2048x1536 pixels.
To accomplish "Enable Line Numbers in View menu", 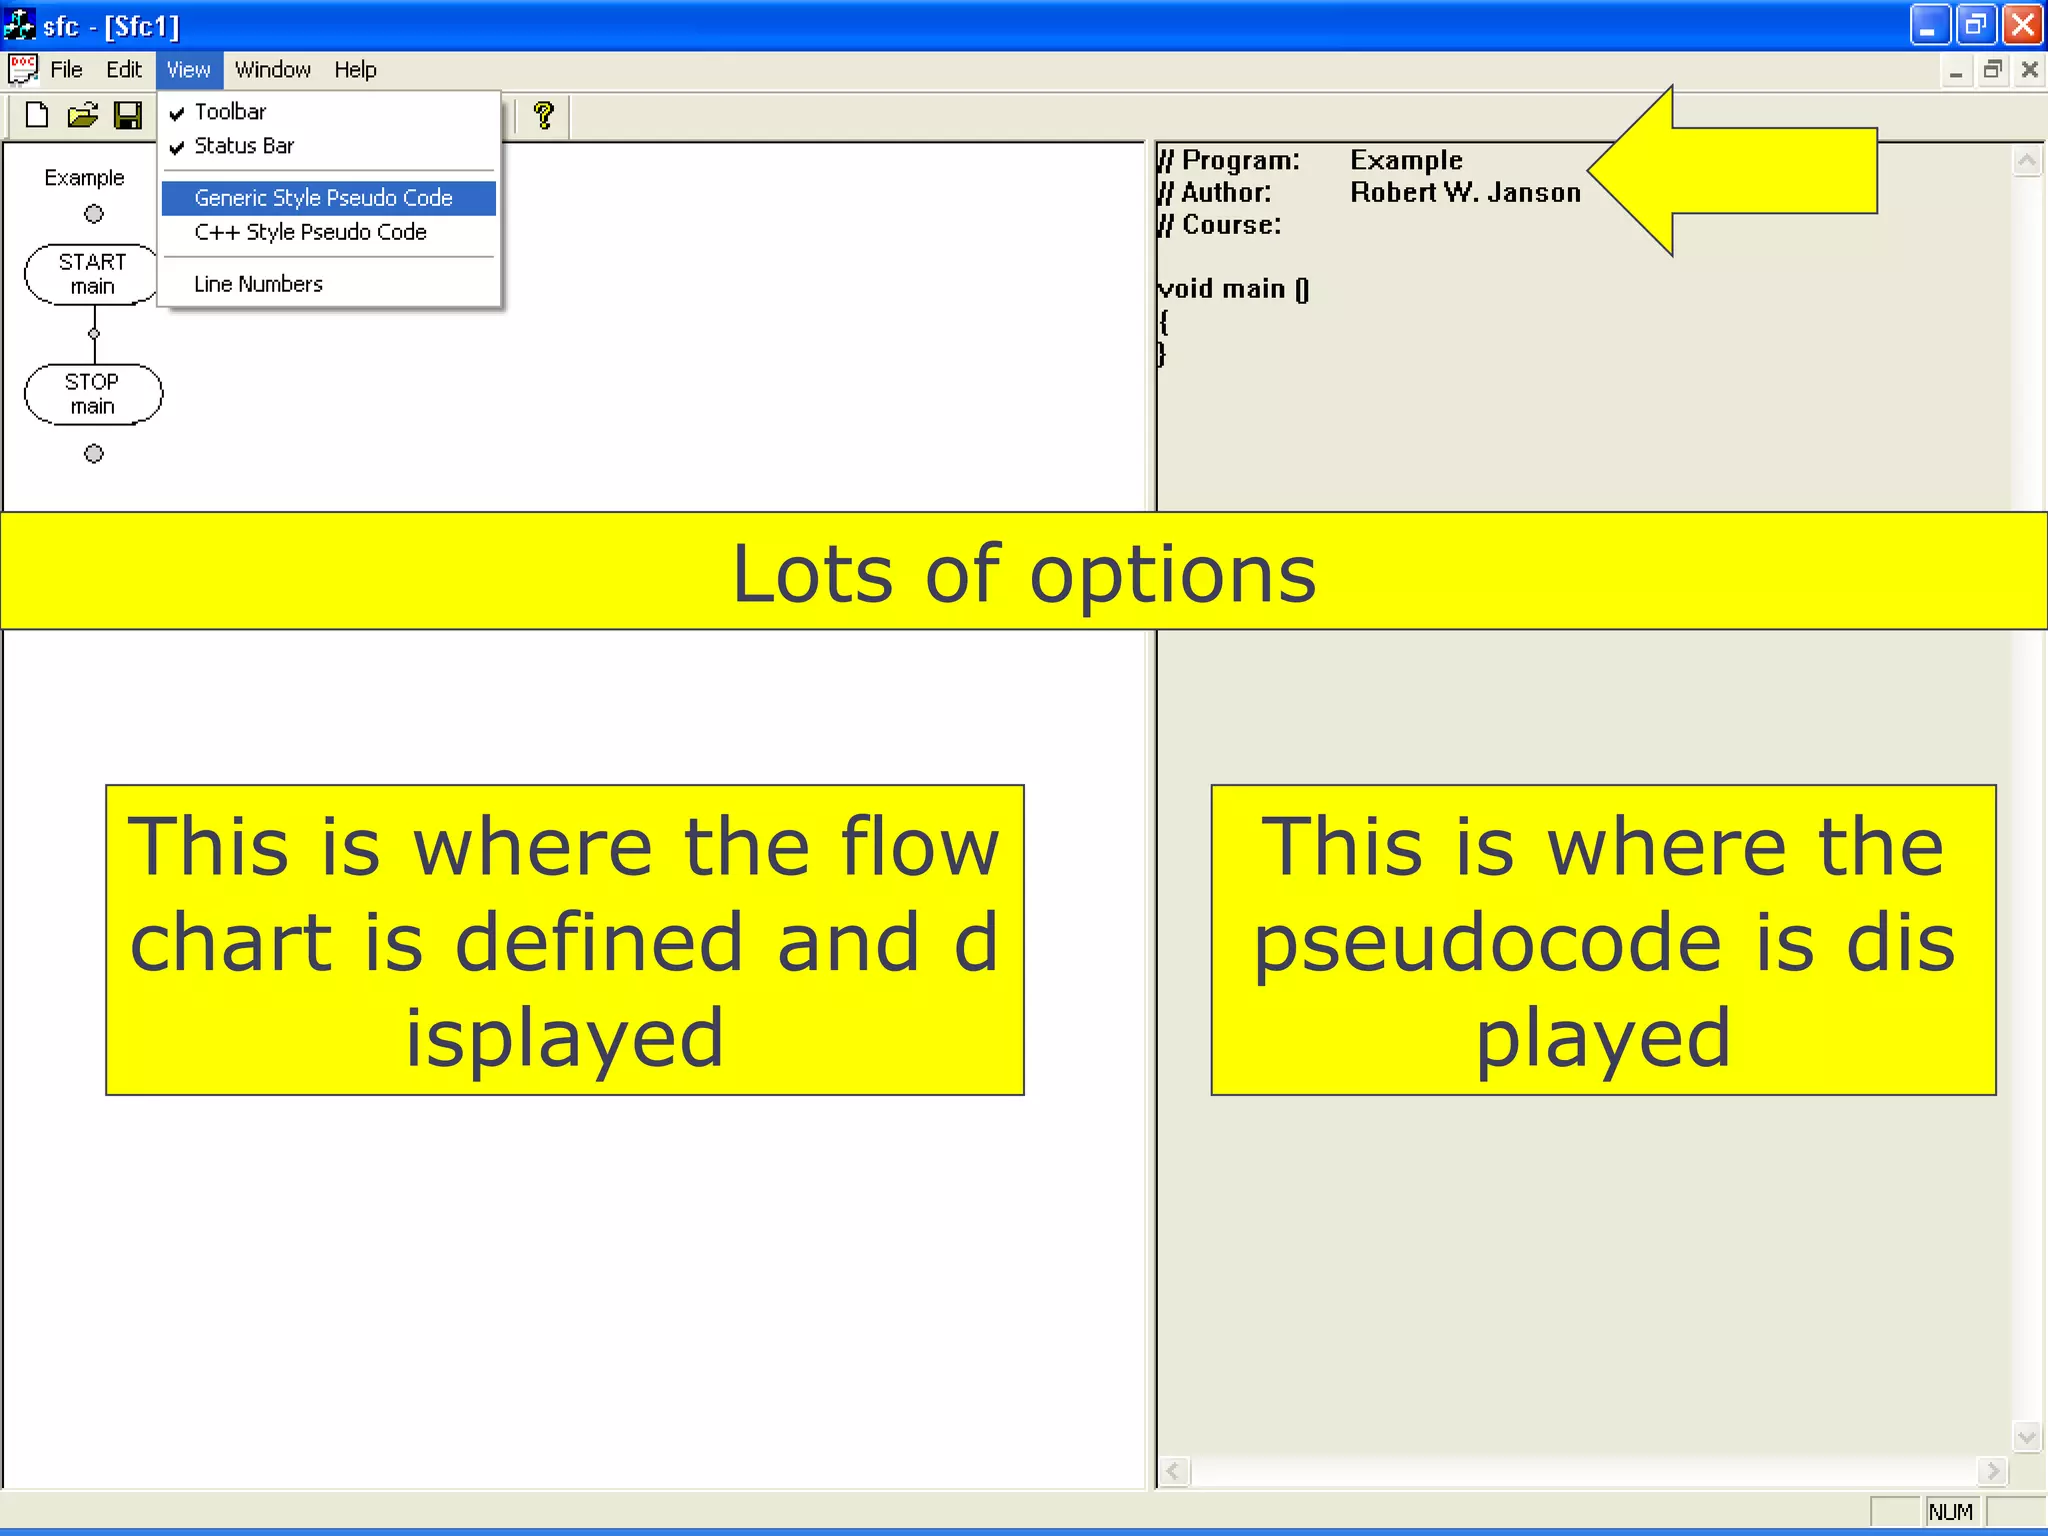I will 329,284.
